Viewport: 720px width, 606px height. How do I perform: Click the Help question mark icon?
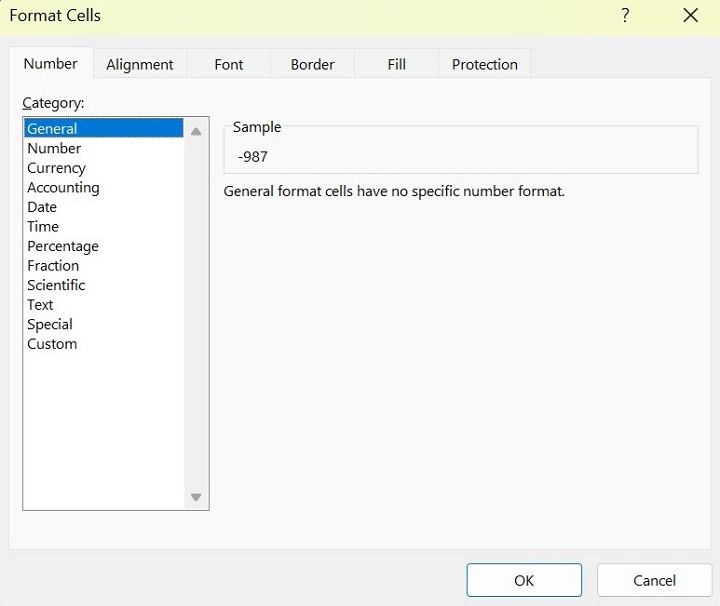click(625, 16)
